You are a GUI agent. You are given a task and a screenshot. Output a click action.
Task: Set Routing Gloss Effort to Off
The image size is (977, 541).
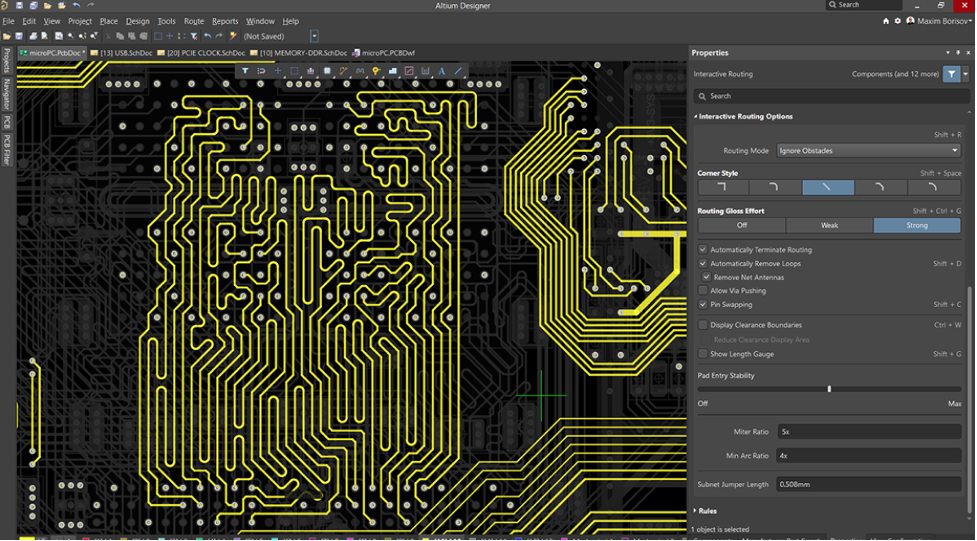(x=741, y=226)
